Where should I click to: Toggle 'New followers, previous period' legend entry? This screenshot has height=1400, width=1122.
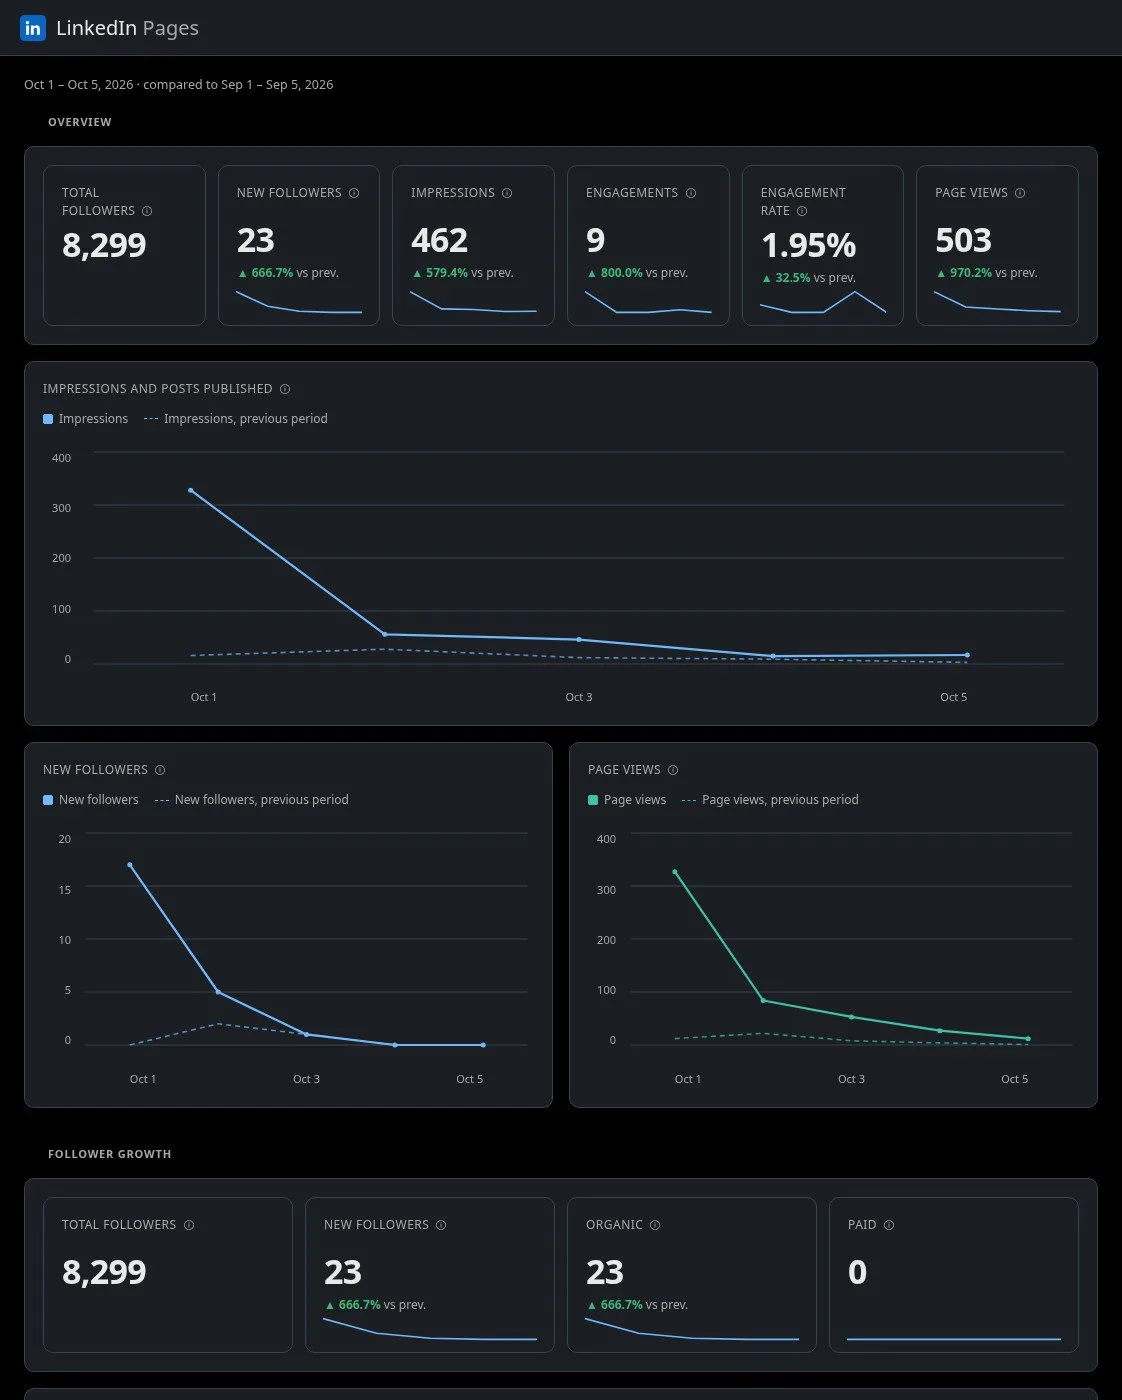pos(252,800)
